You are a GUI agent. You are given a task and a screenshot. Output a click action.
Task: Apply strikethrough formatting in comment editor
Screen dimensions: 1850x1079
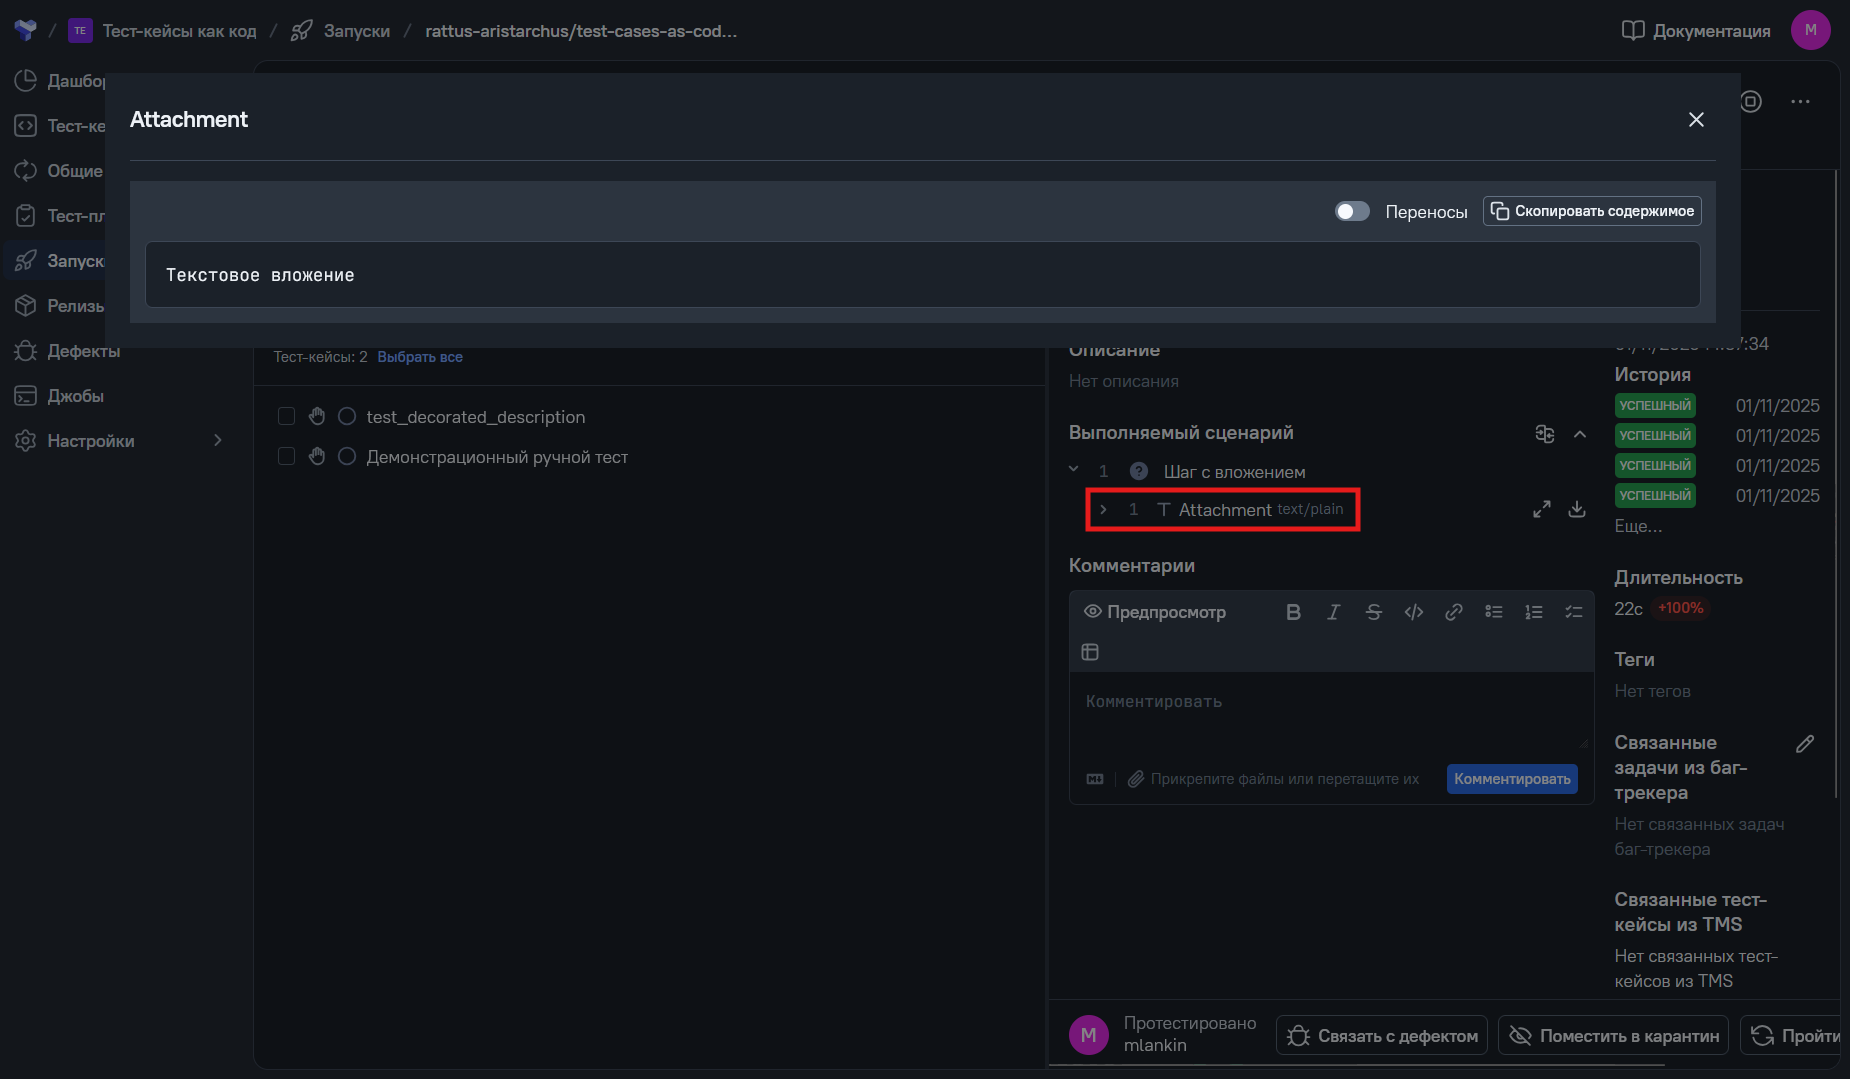coord(1373,612)
